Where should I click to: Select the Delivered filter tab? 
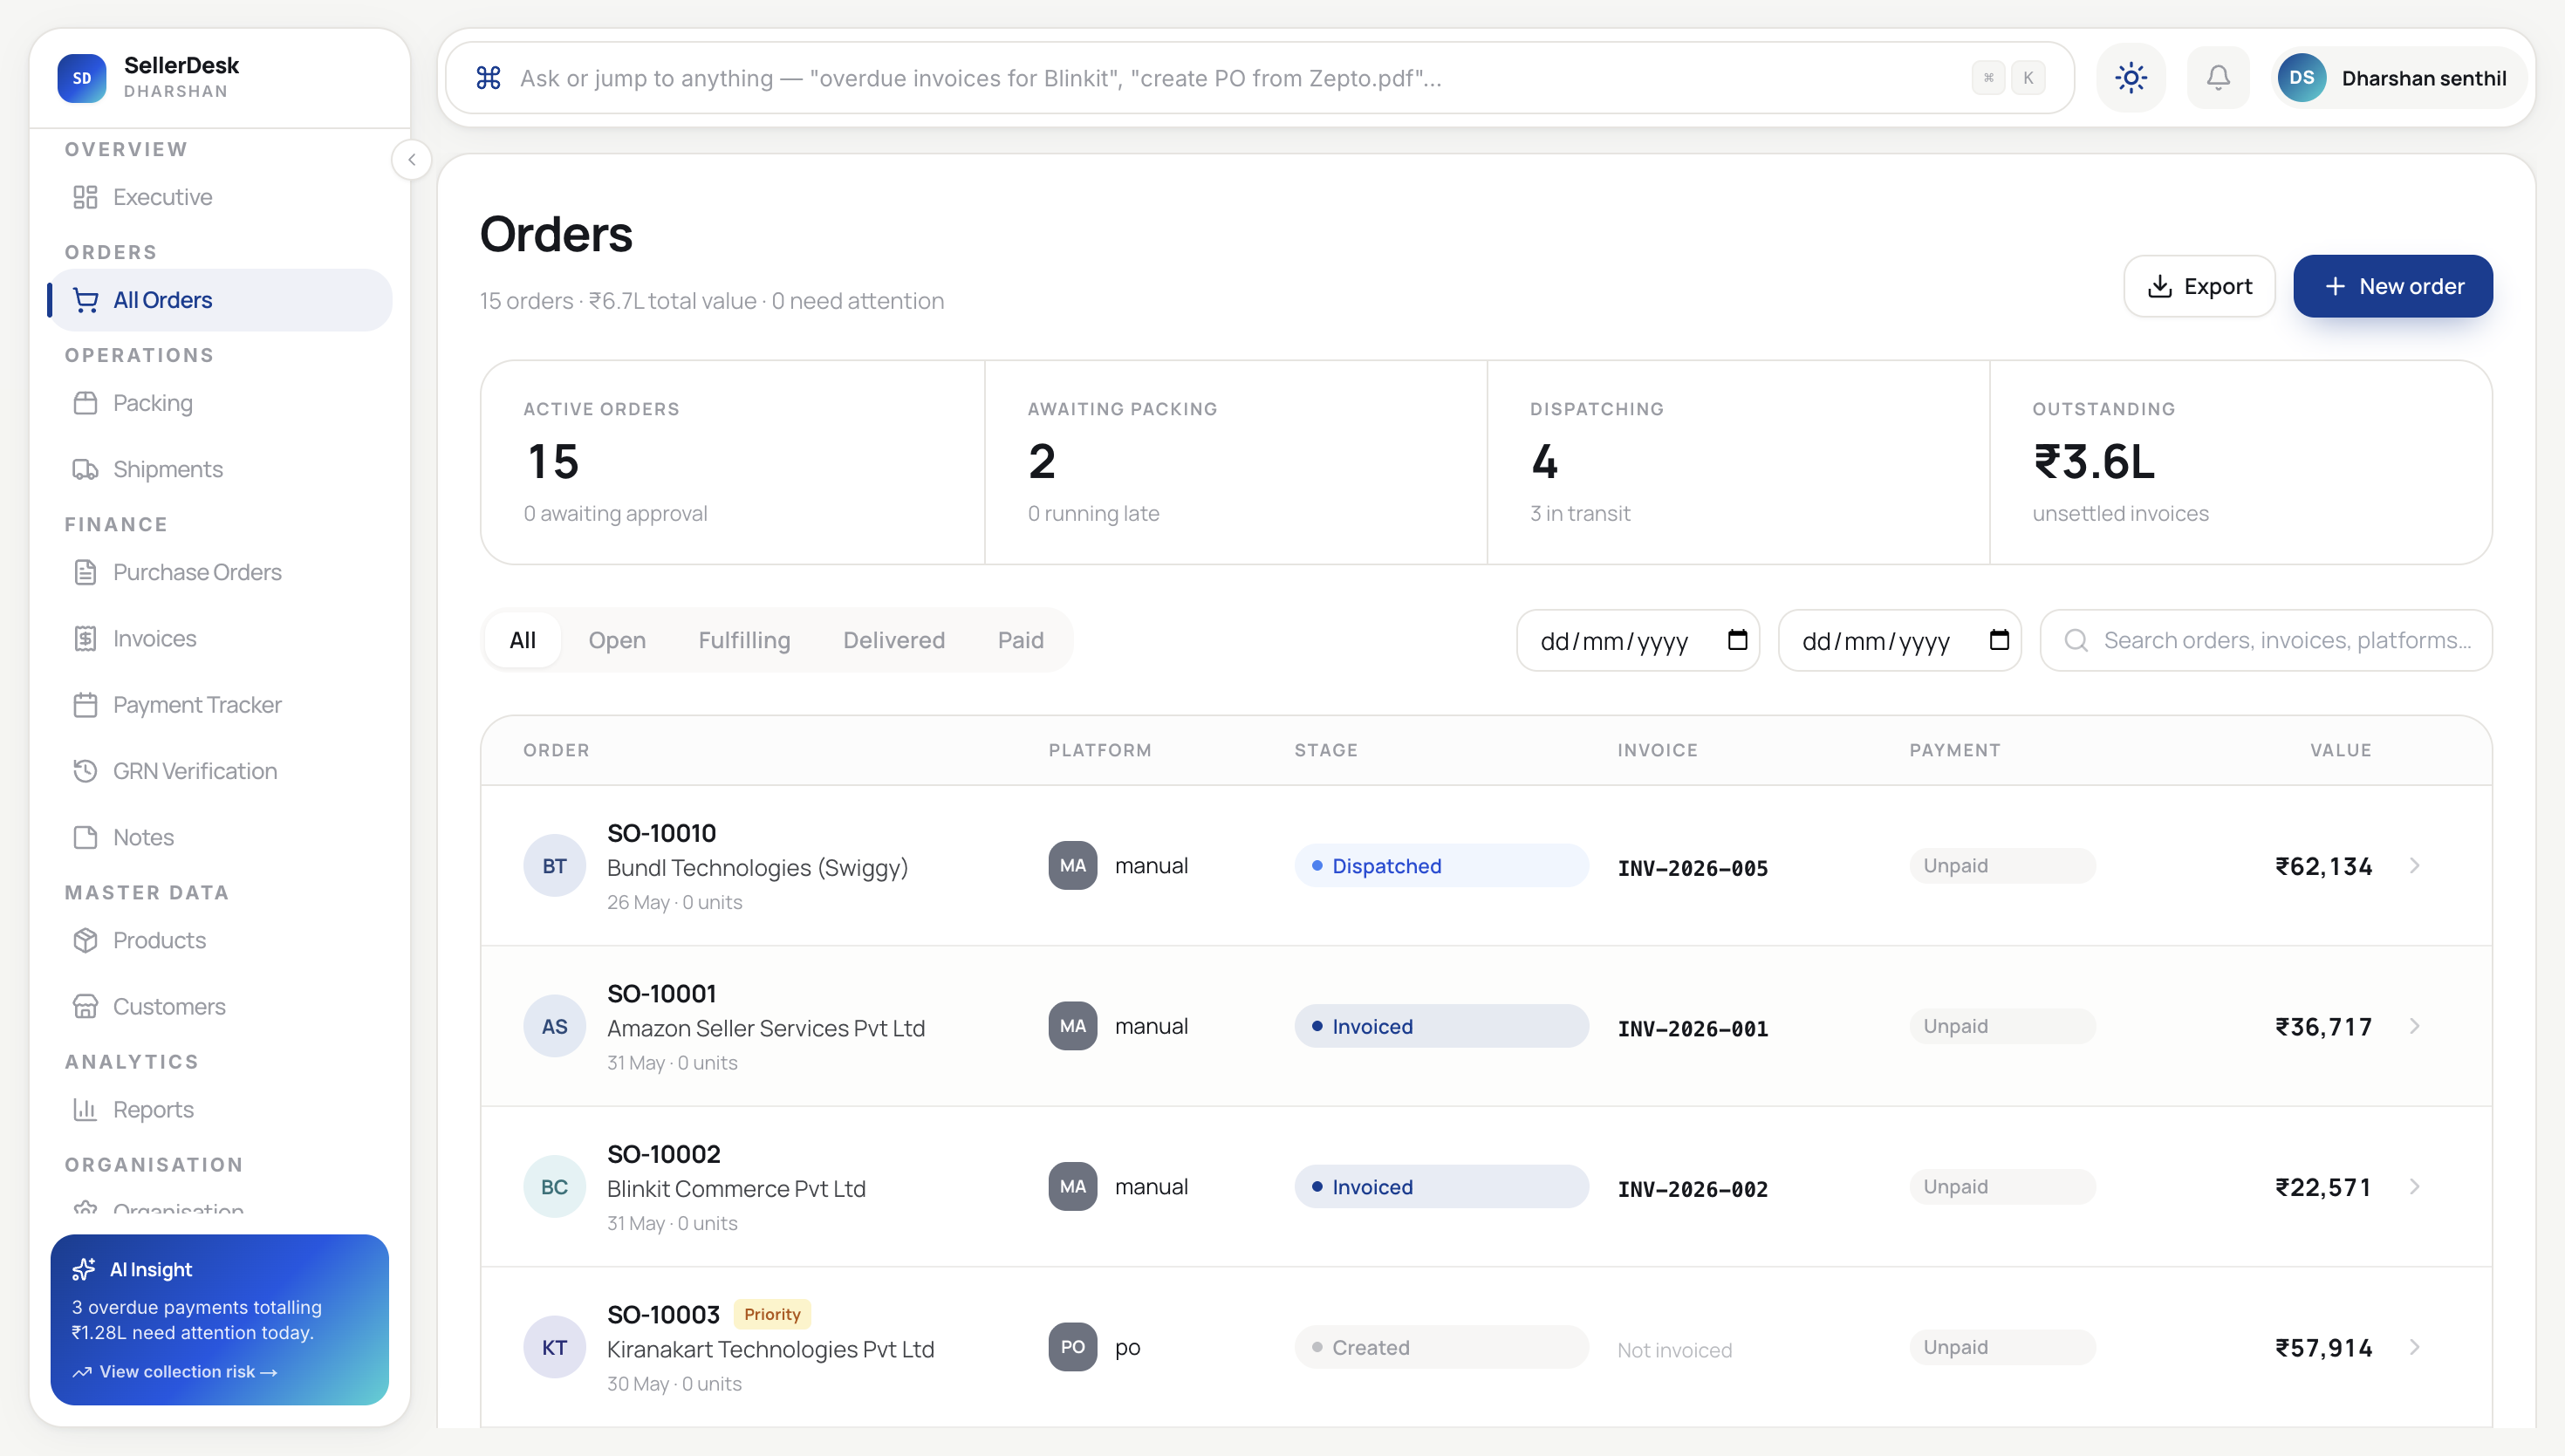894,640
